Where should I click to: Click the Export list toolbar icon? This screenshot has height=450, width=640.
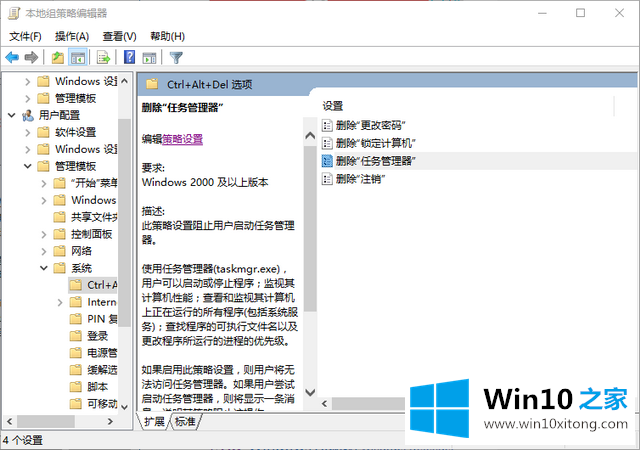(x=103, y=57)
